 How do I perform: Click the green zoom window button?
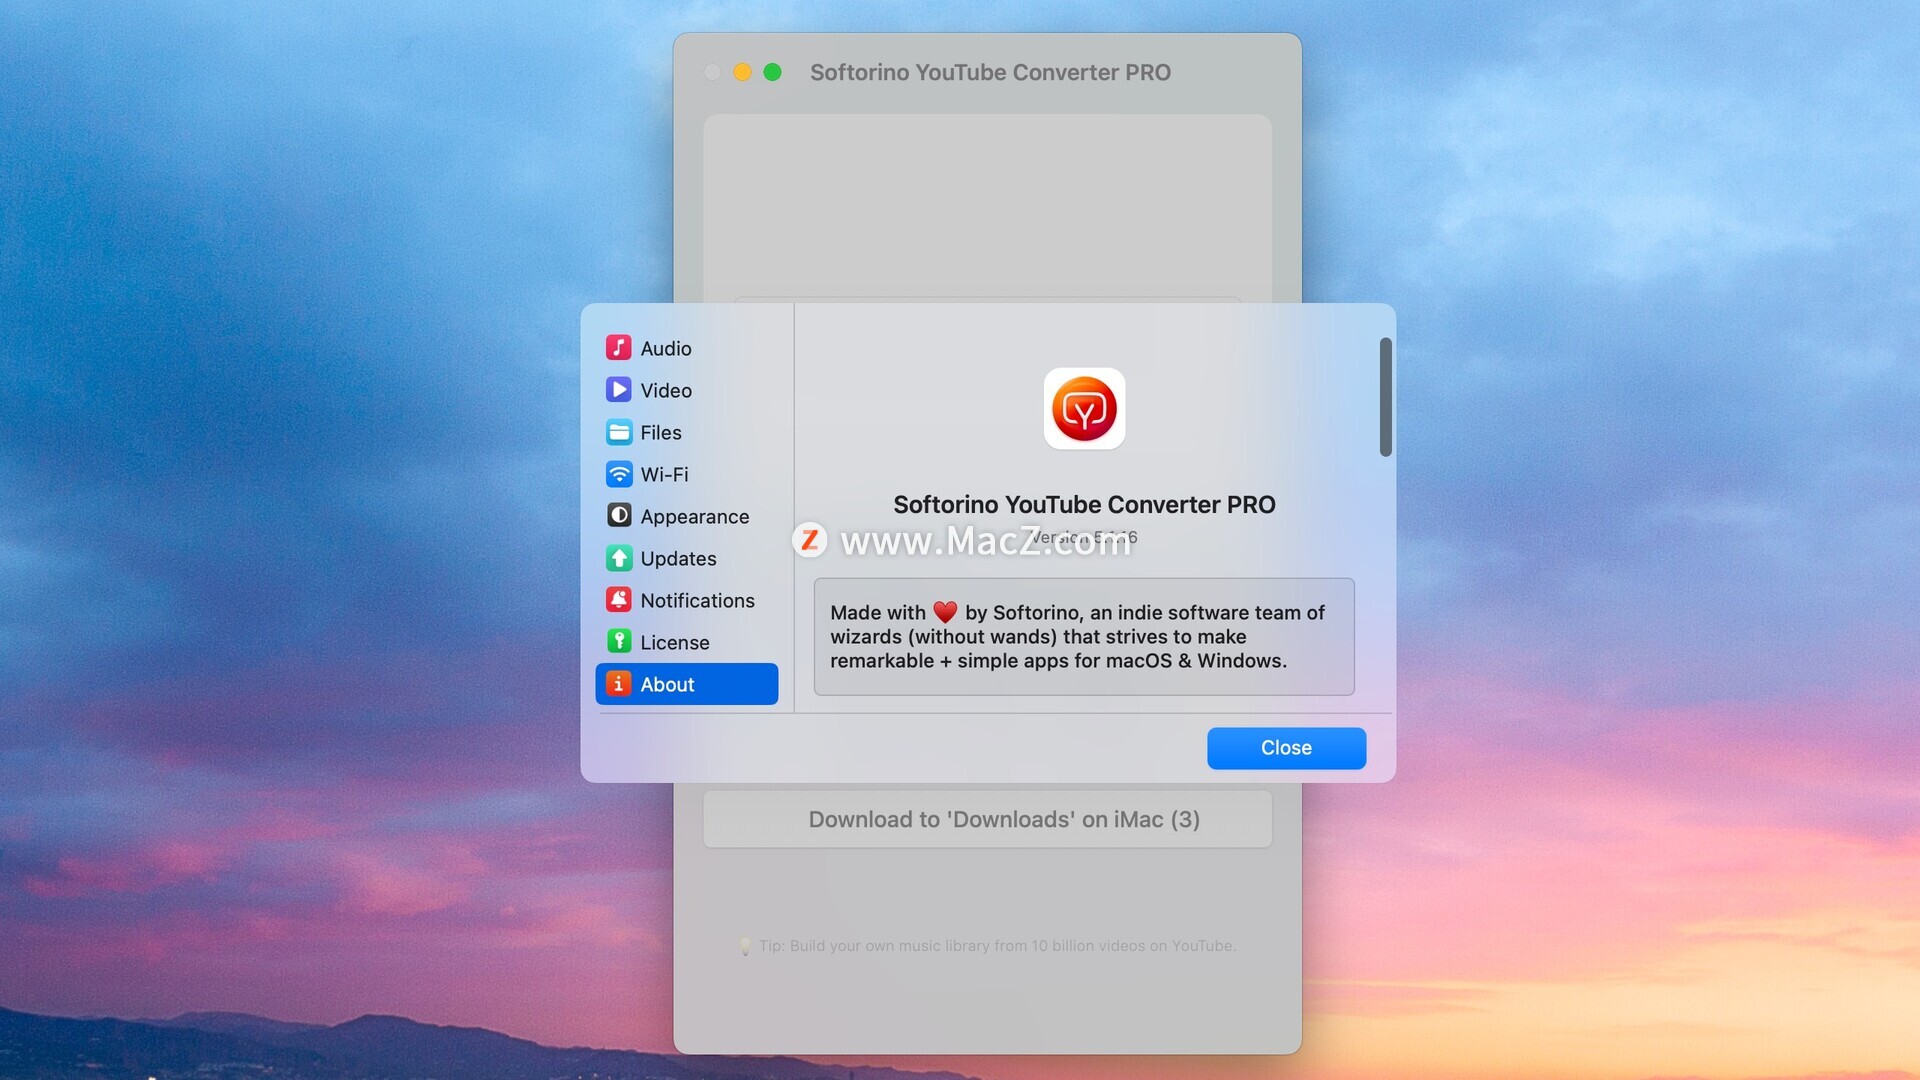click(x=772, y=72)
